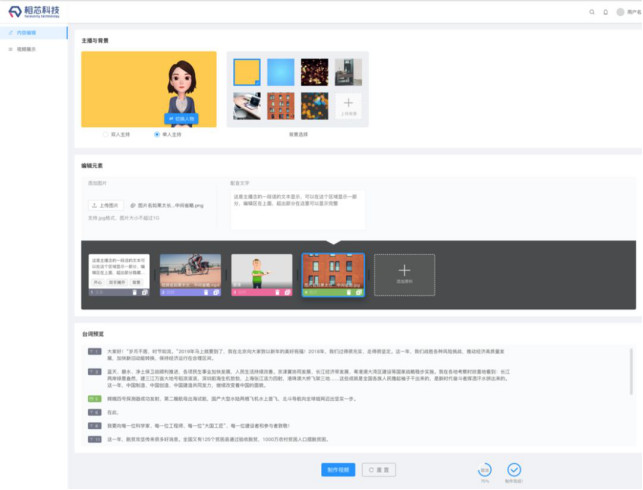Click the 相芯科技 logo
The height and width of the screenshot is (490, 643).
tap(34, 11)
